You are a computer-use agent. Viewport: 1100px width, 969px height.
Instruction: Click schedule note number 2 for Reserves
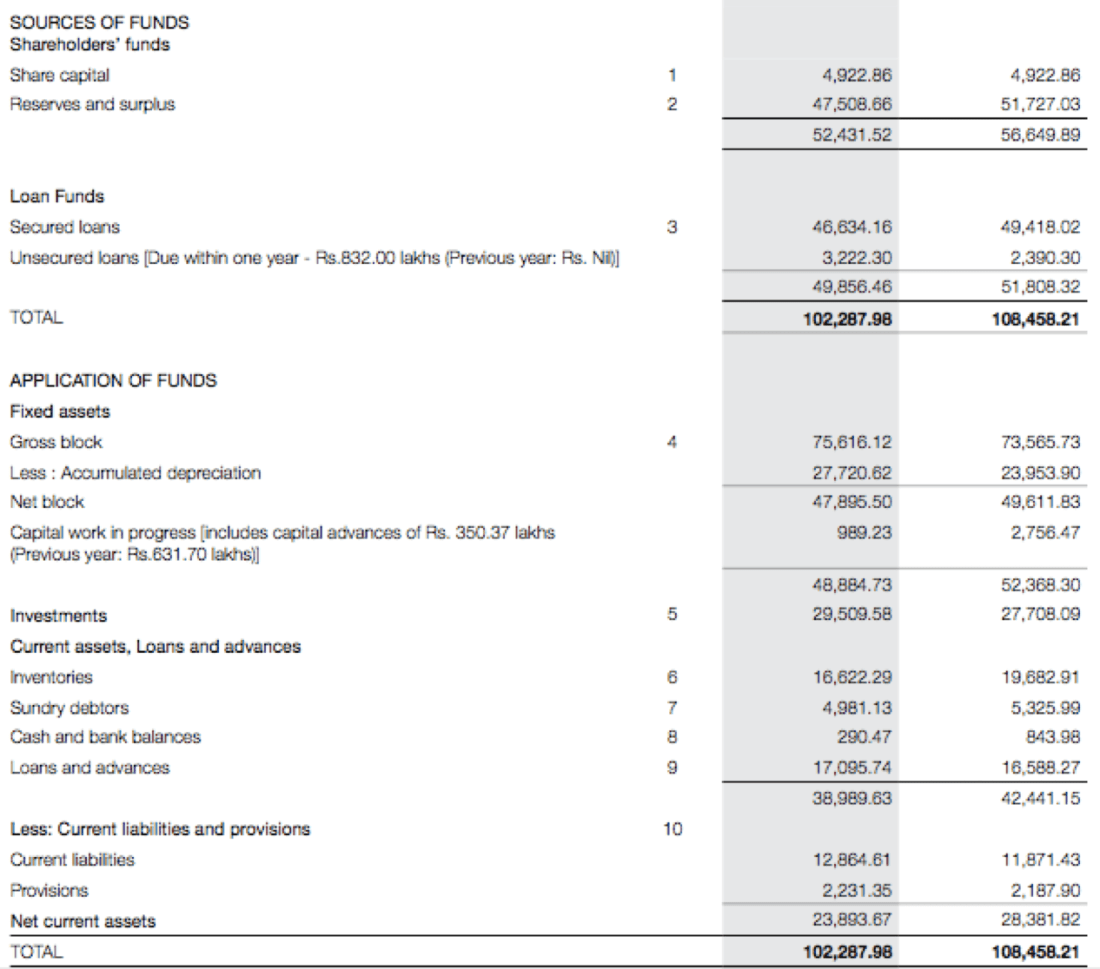click(672, 101)
